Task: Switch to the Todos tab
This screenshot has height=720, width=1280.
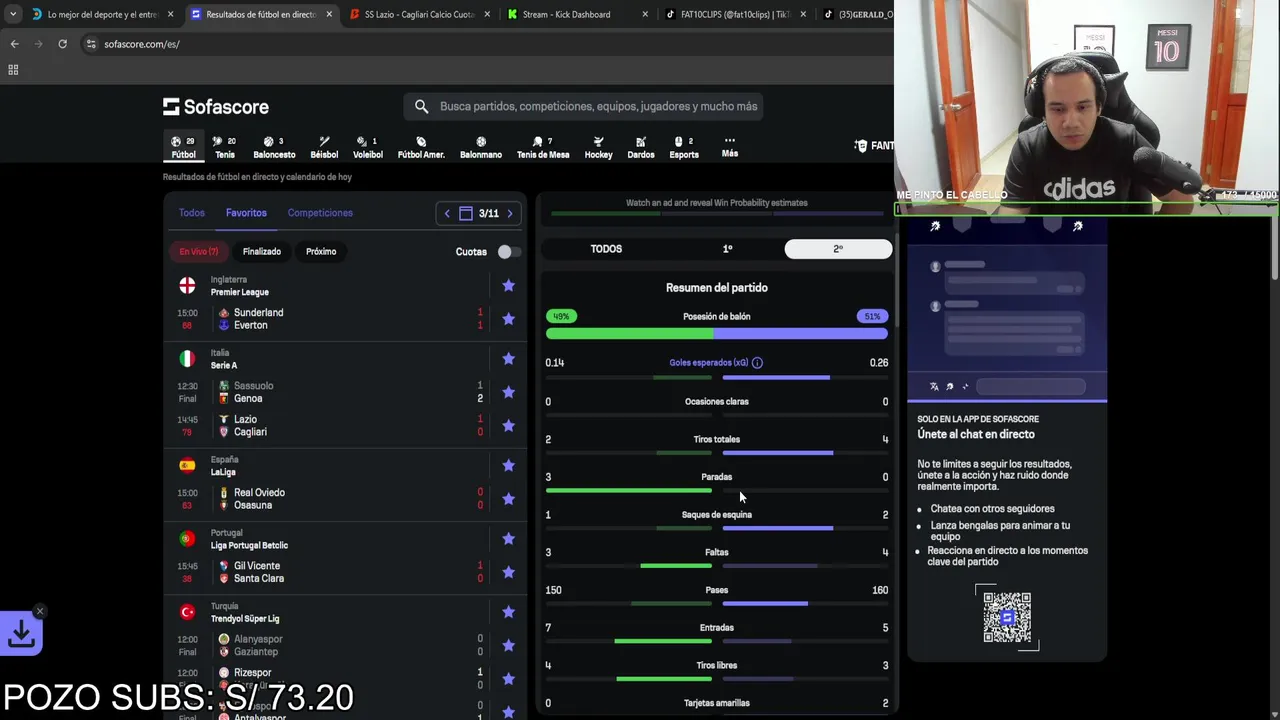Action: 191,213
